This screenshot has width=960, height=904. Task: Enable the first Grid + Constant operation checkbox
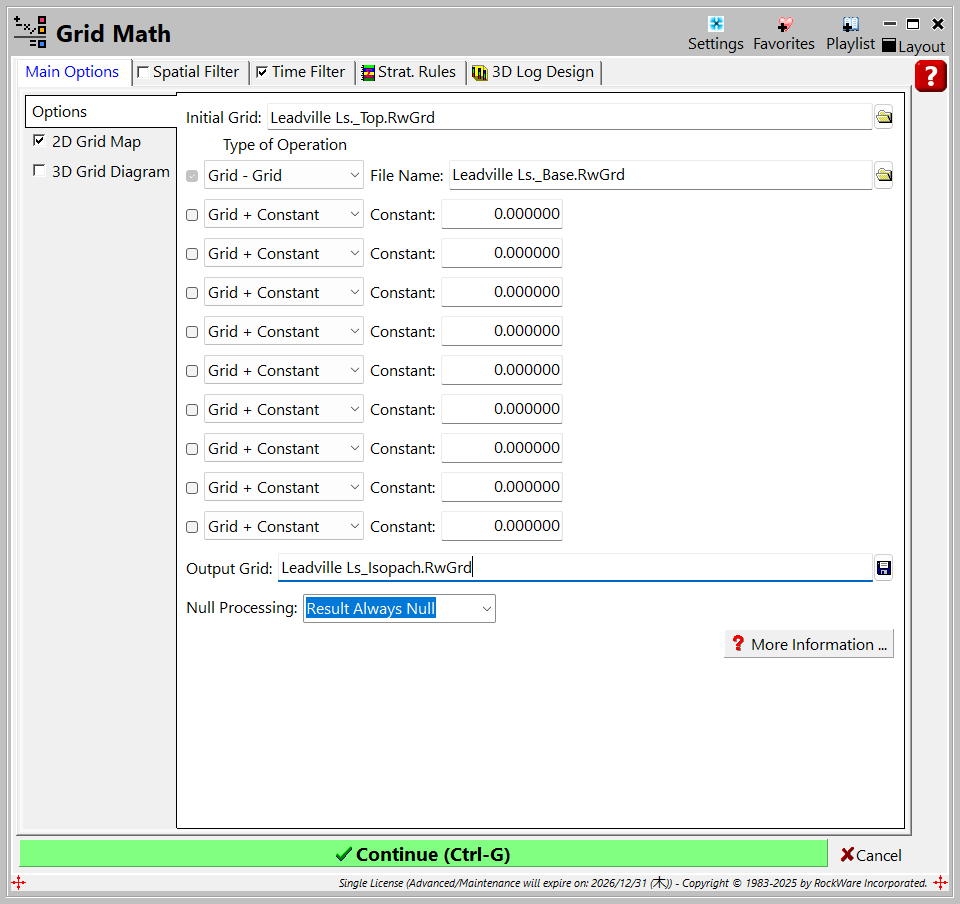coord(192,215)
